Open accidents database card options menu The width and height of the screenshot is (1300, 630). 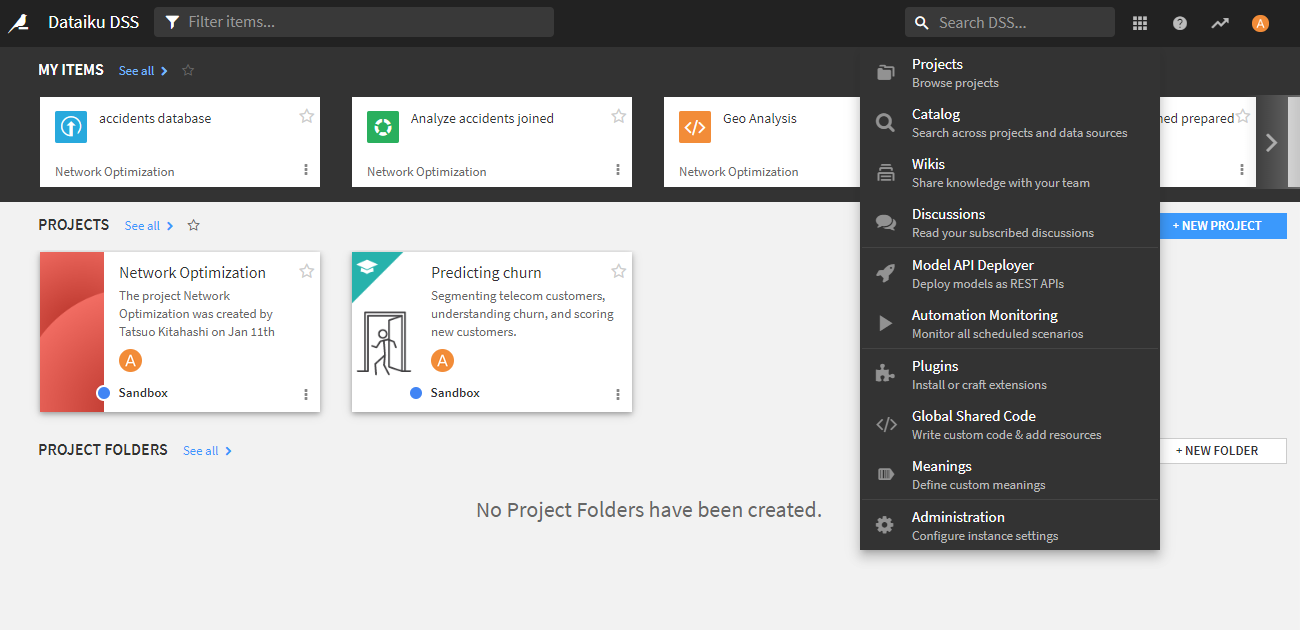[x=306, y=170]
